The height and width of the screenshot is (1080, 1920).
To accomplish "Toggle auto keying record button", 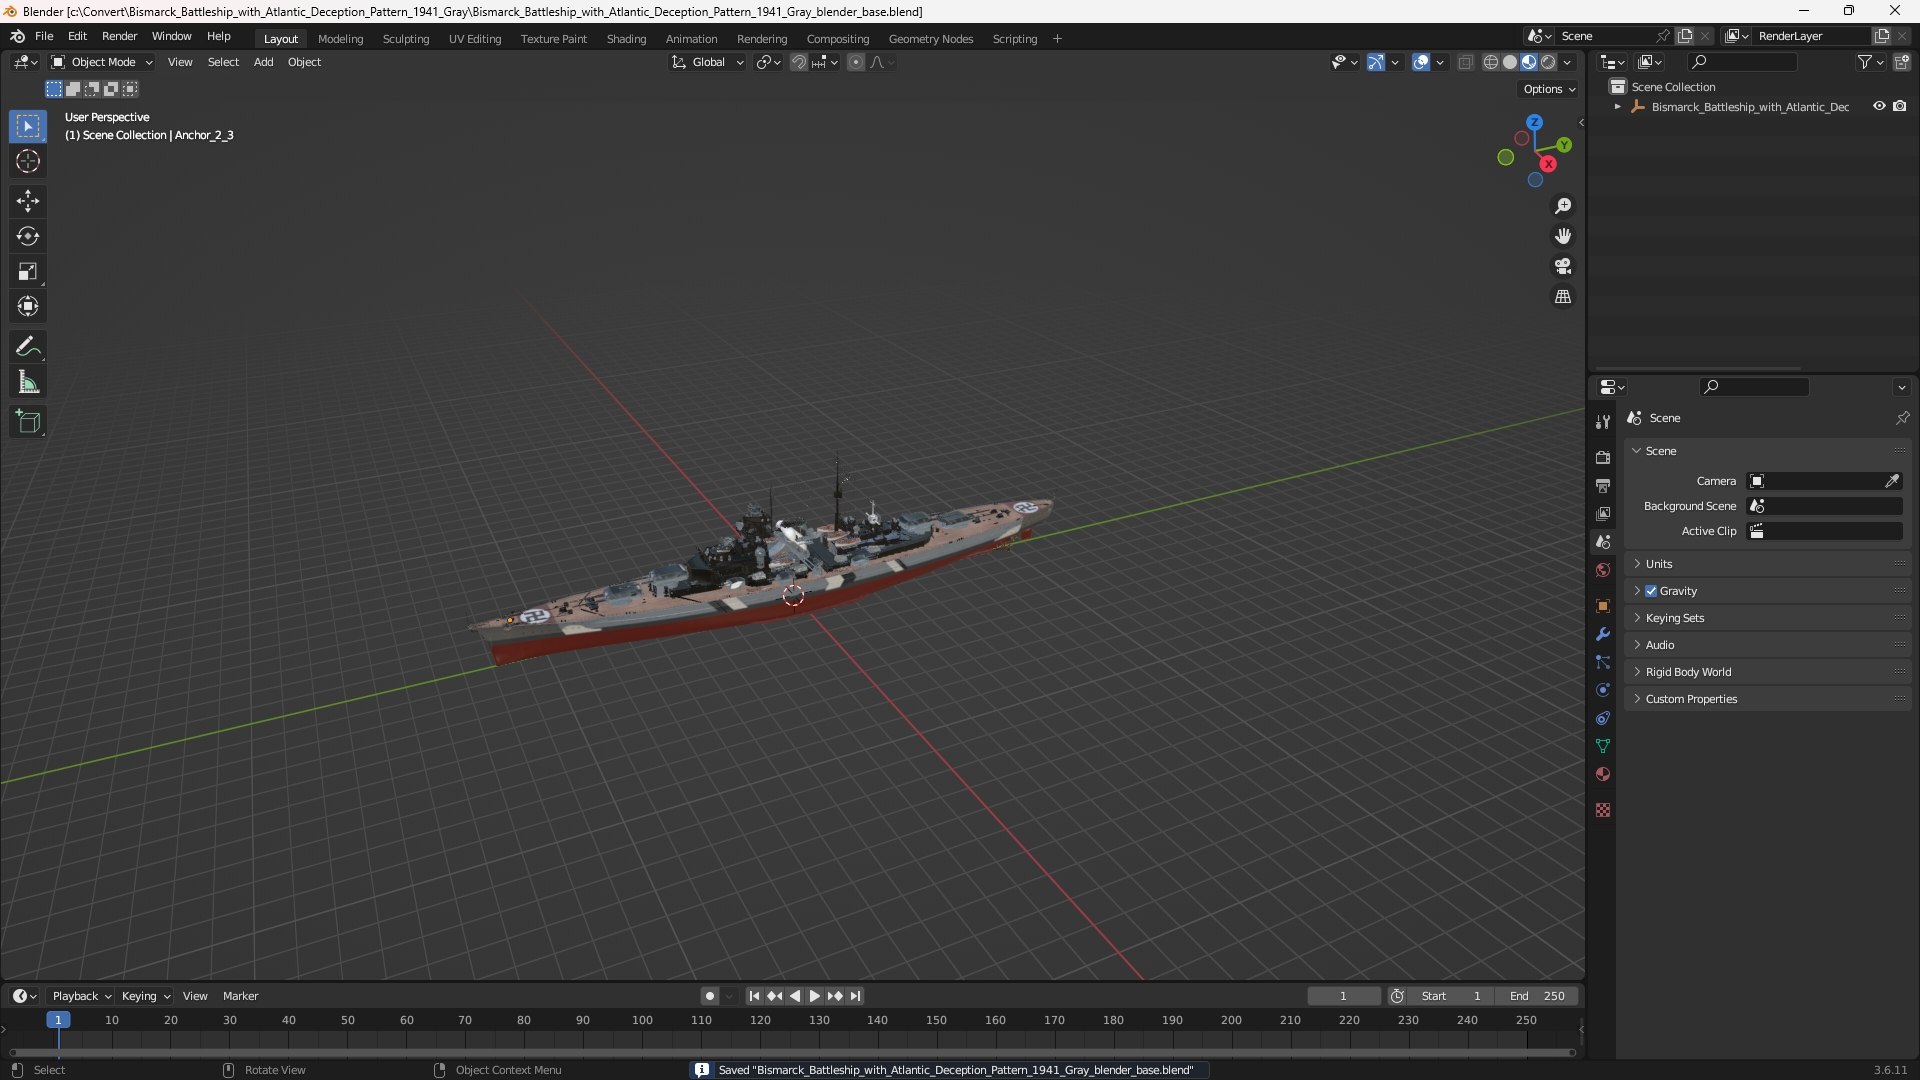I will click(x=709, y=996).
